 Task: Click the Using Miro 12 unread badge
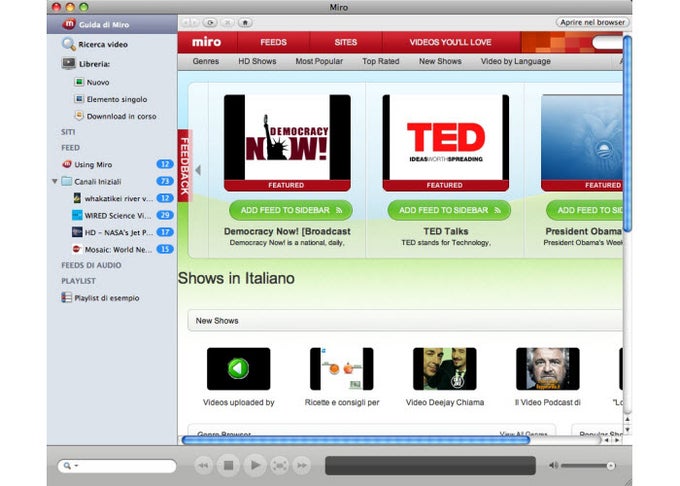[165, 164]
